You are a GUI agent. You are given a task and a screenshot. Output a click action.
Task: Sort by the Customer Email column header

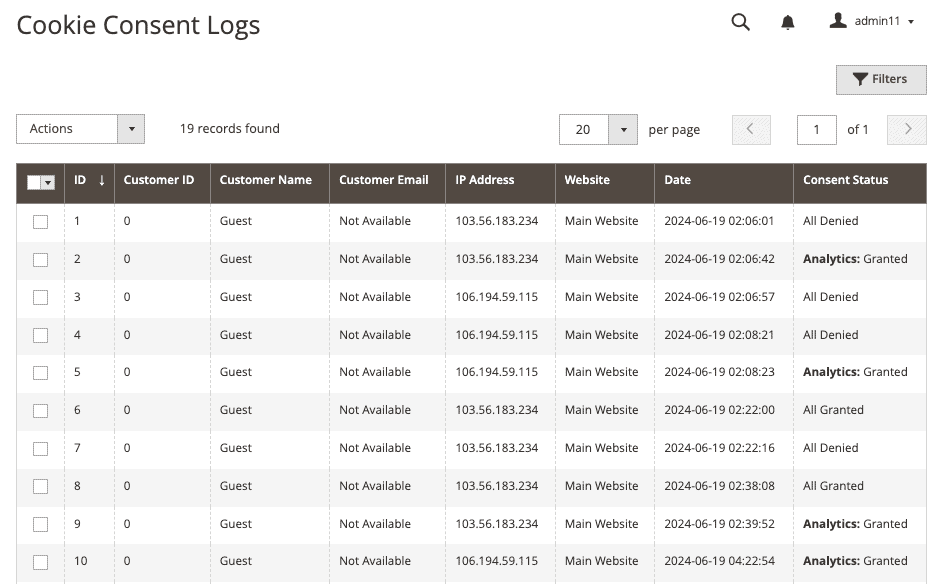coord(384,180)
